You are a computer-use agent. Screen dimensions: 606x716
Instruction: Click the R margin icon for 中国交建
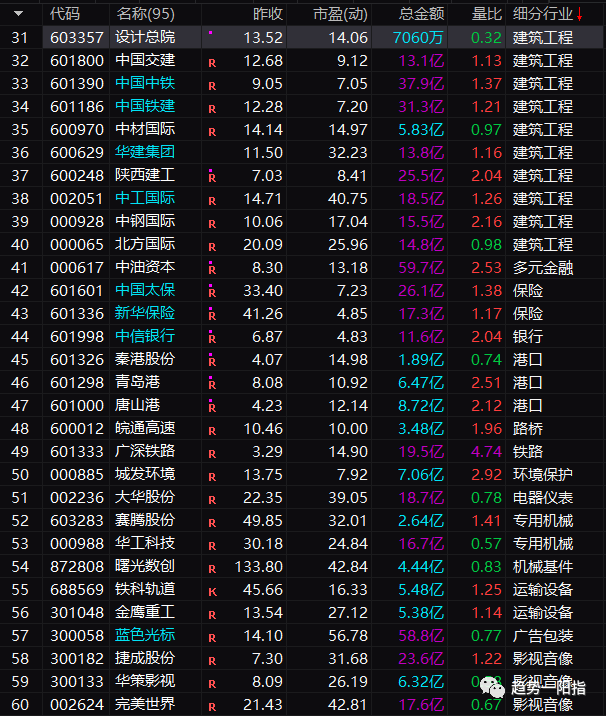[212, 63]
